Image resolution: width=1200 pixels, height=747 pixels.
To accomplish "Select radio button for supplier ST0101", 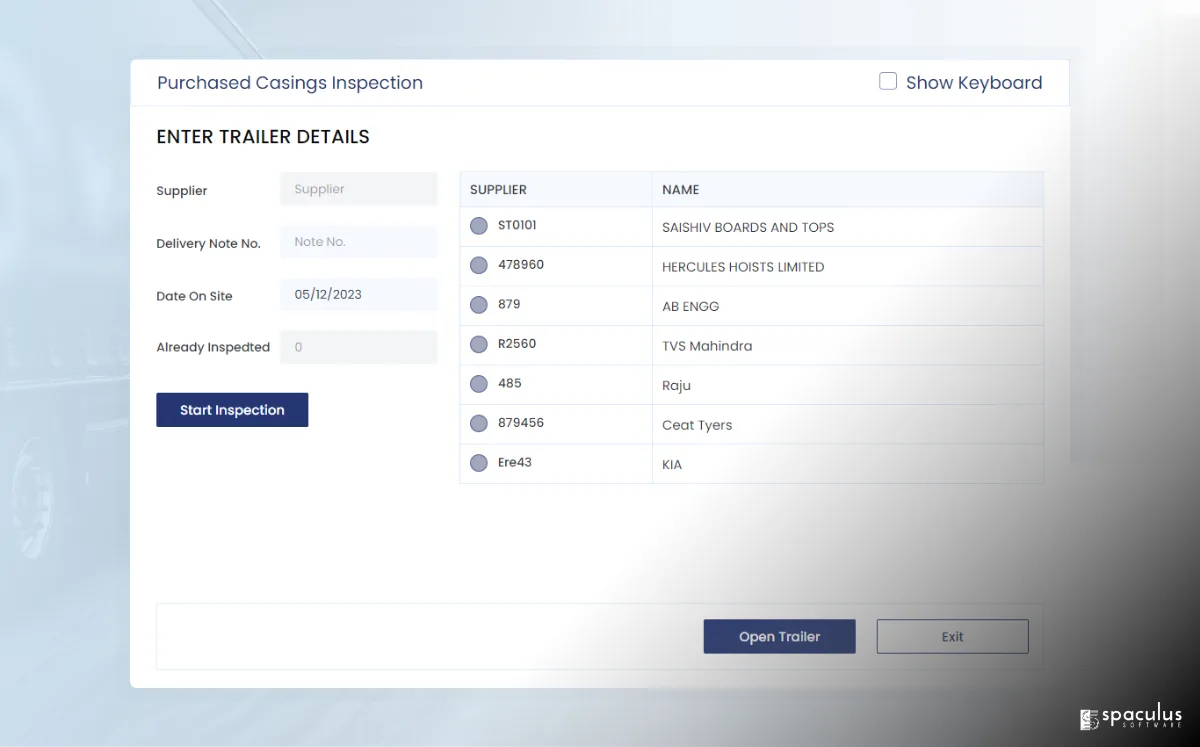I will (479, 226).
